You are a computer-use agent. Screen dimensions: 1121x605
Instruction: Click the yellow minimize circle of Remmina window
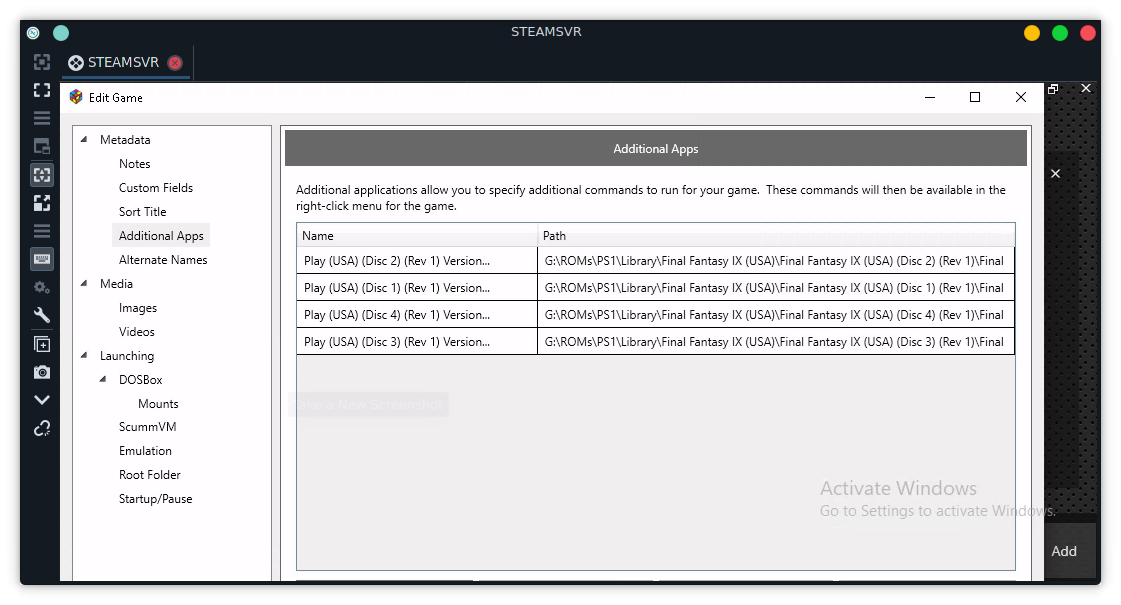(1032, 33)
